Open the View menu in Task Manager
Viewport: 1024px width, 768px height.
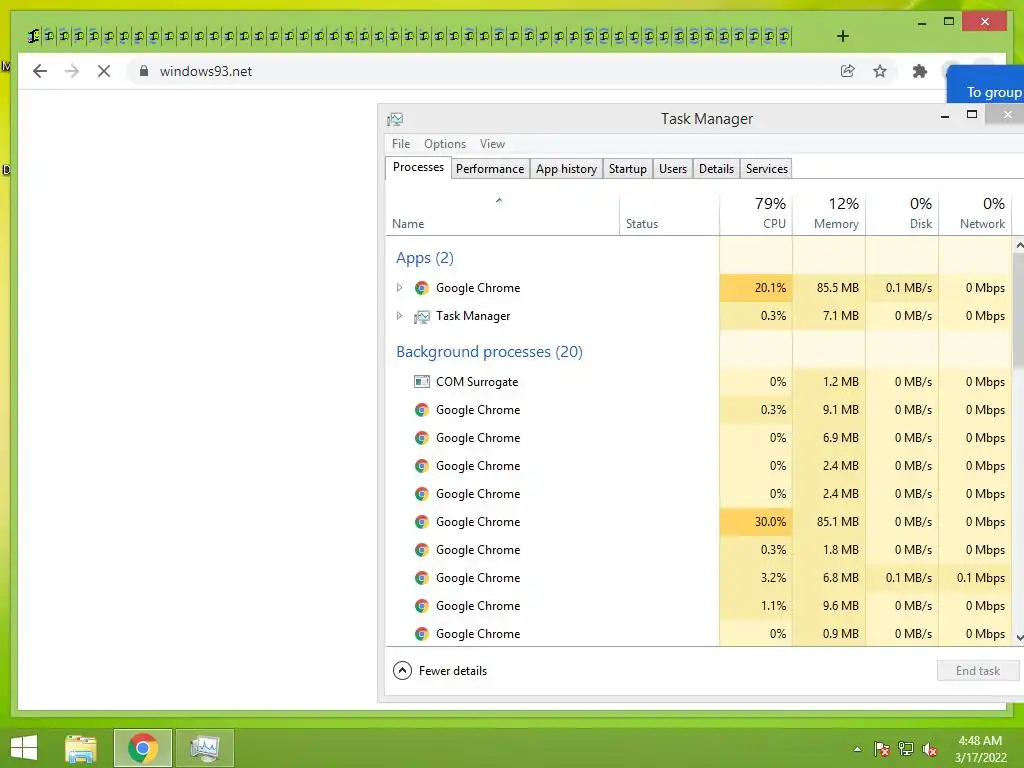(492, 144)
